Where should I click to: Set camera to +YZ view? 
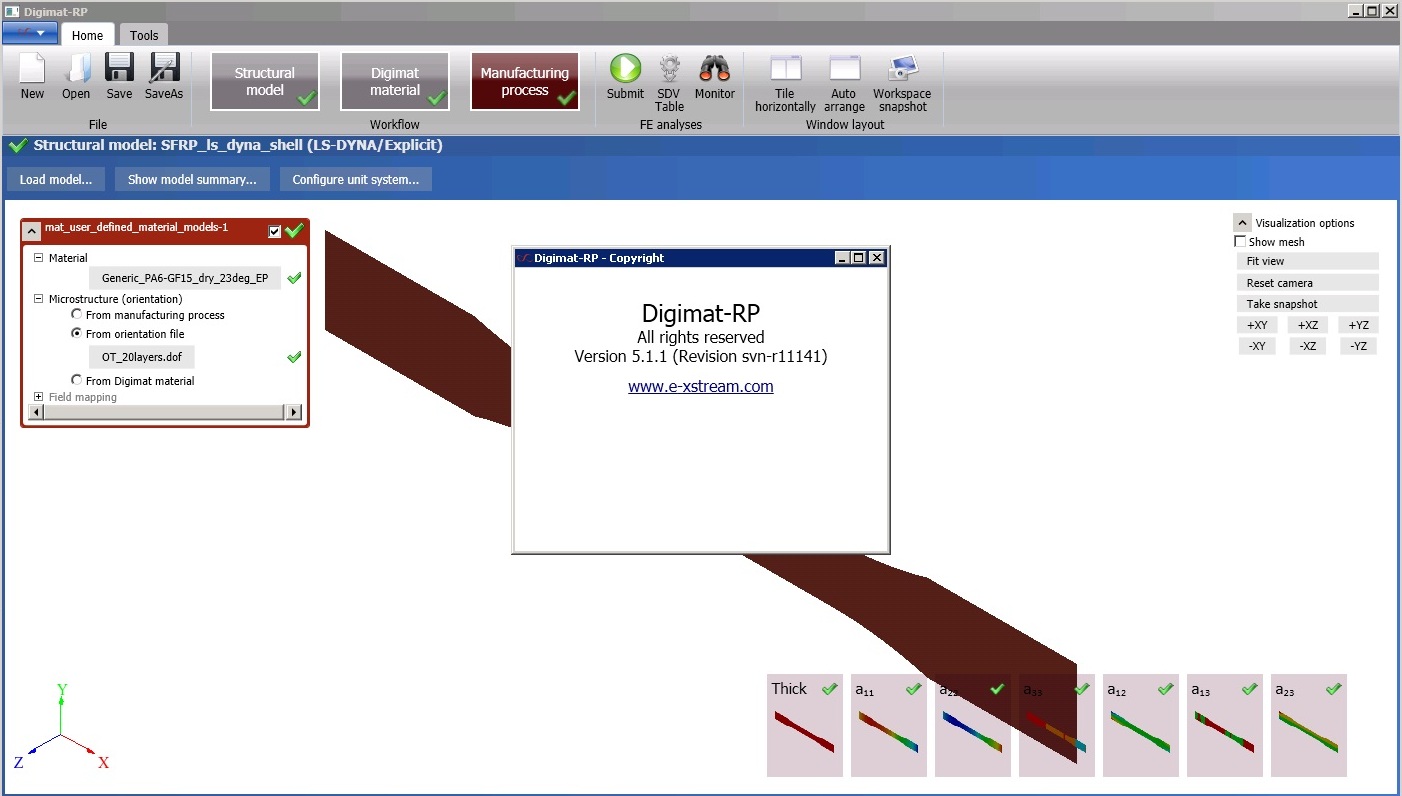point(1358,325)
